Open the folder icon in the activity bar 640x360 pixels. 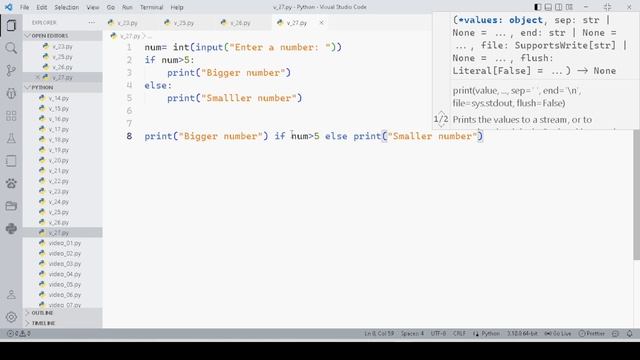[x=11, y=206]
